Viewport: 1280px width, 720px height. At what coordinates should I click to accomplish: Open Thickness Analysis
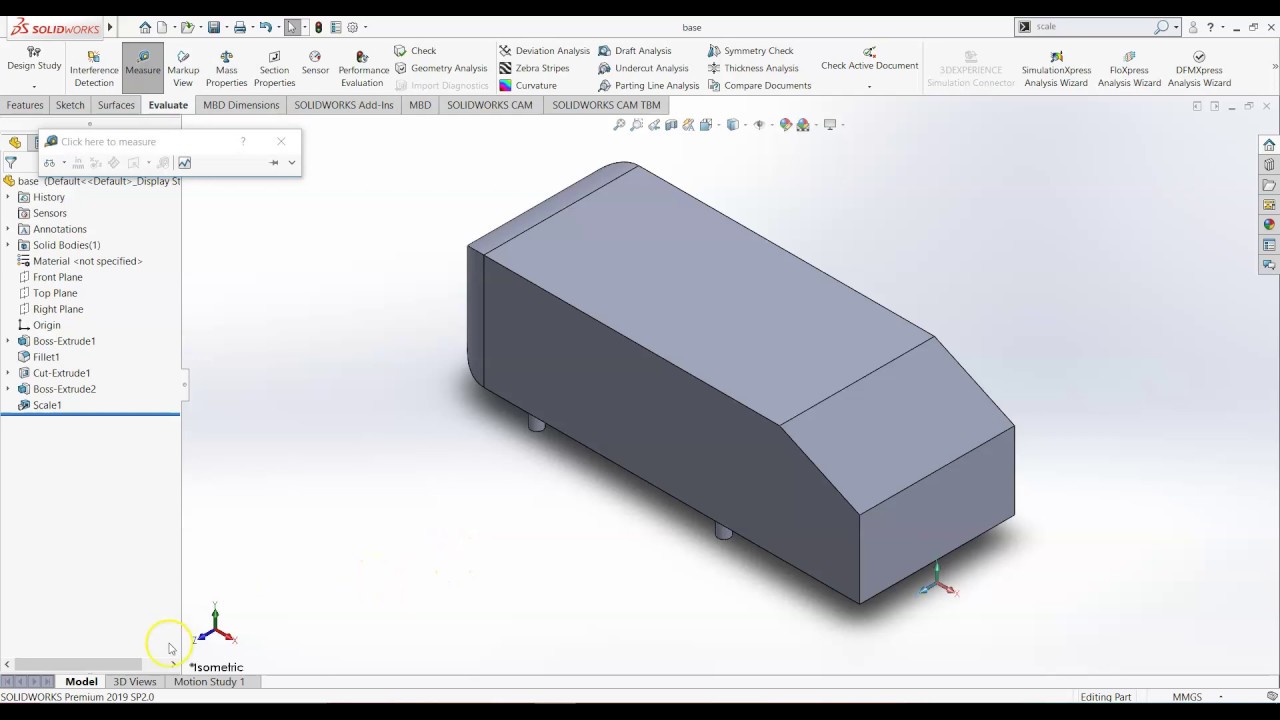[x=752, y=68]
